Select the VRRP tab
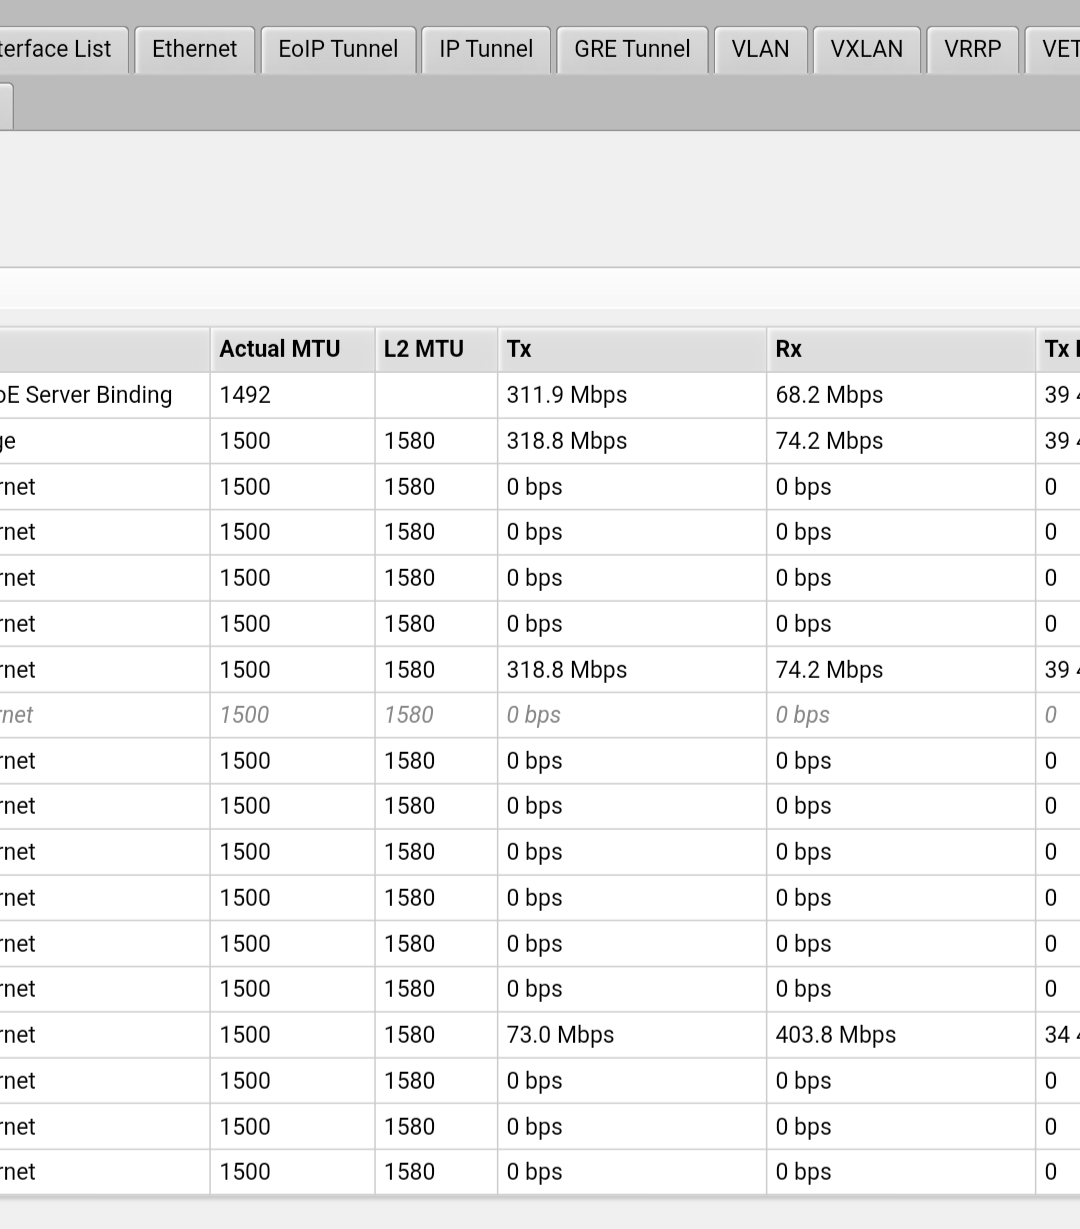This screenshot has width=1080, height=1229. [x=972, y=48]
